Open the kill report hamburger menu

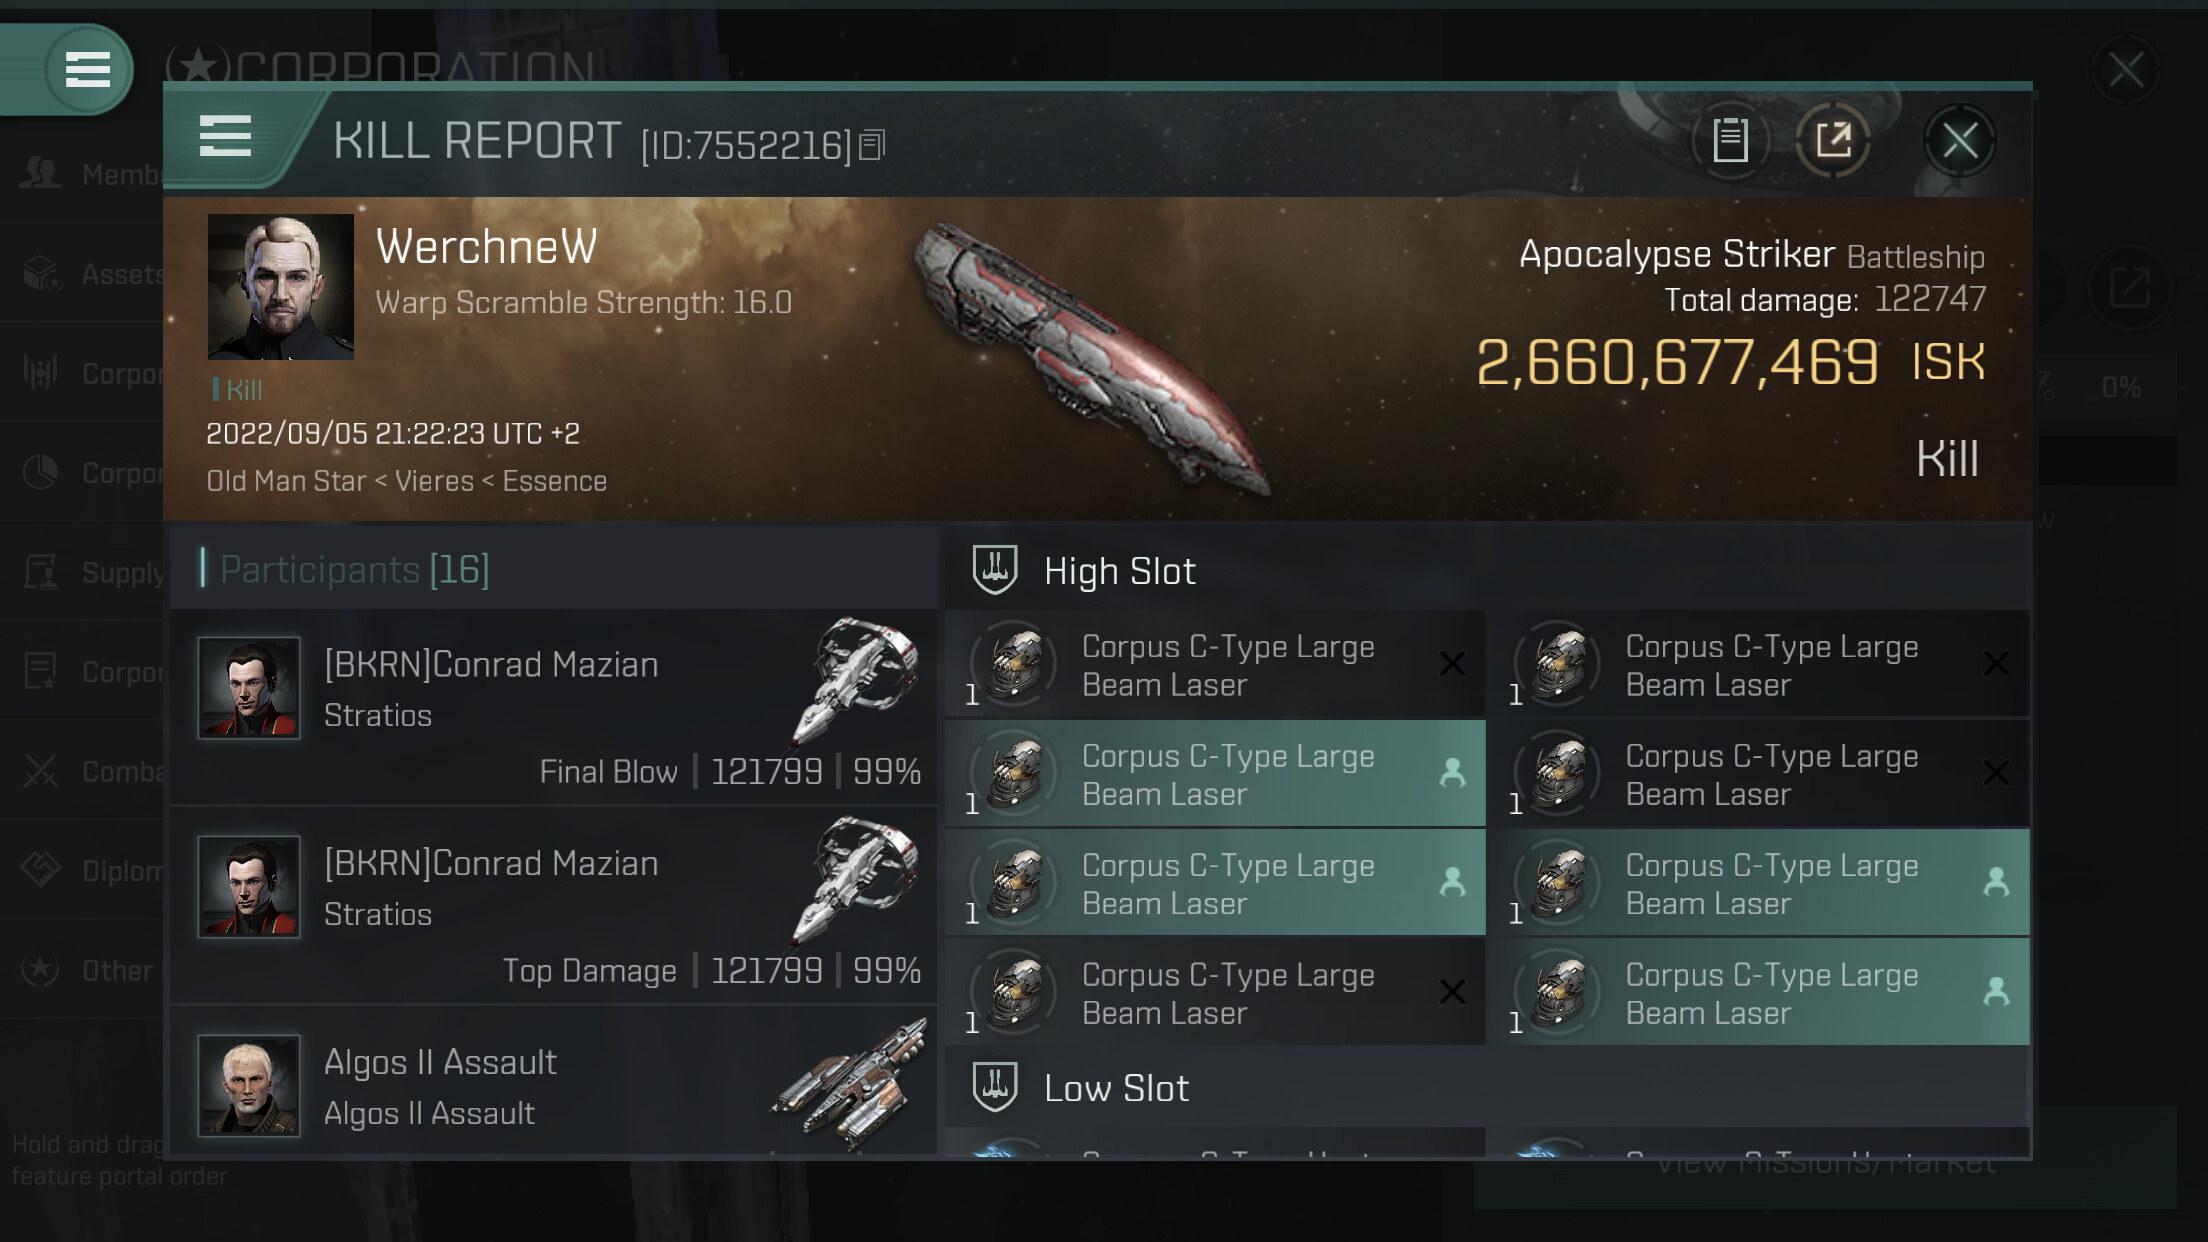(x=225, y=136)
